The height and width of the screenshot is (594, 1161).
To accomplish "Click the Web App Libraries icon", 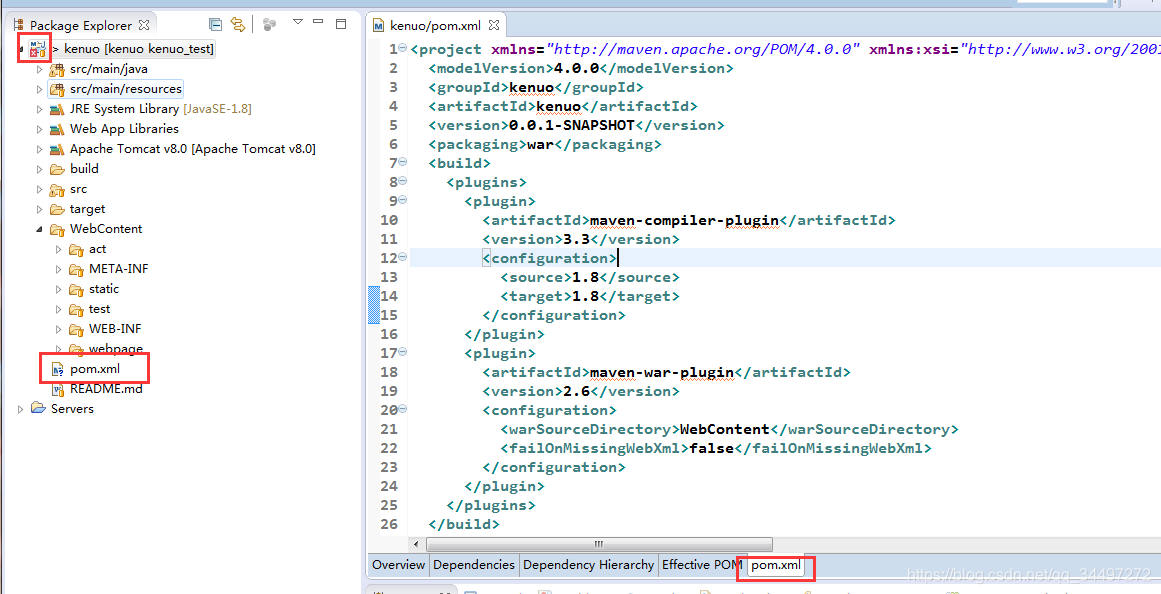I will click(x=57, y=130).
